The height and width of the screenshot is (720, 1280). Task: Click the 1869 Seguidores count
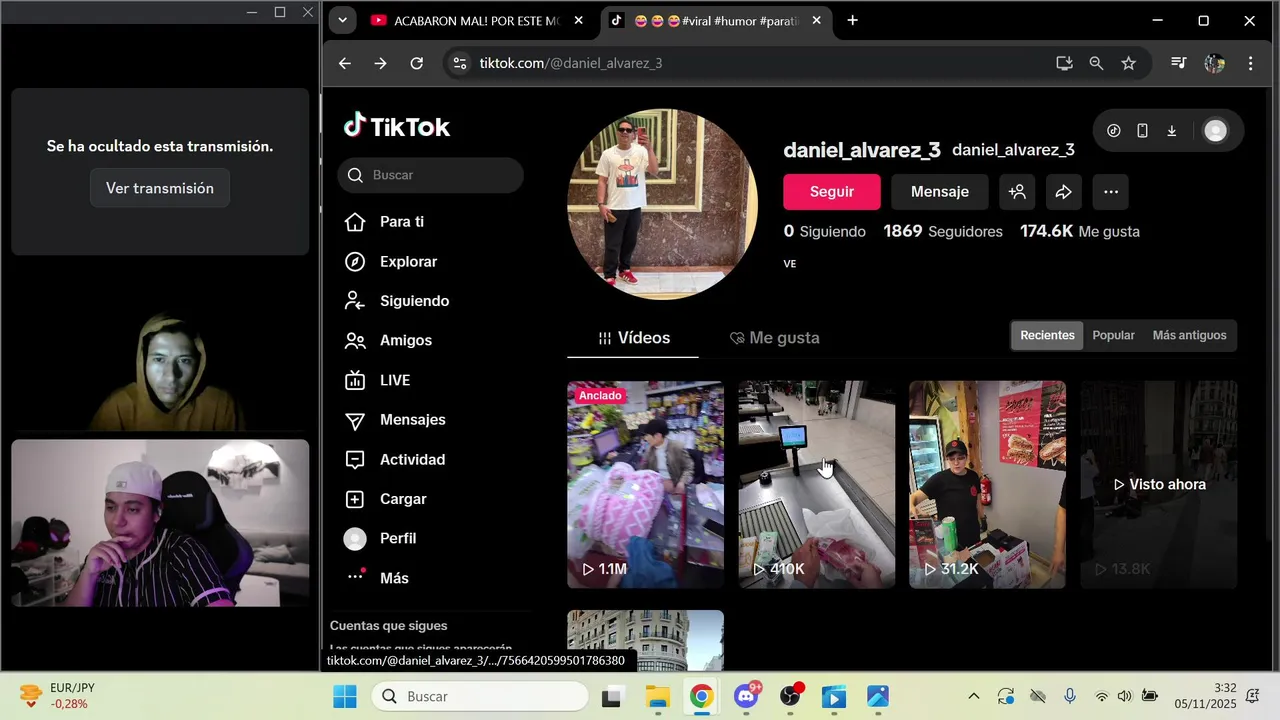pyautogui.click(x=943, y=231)
